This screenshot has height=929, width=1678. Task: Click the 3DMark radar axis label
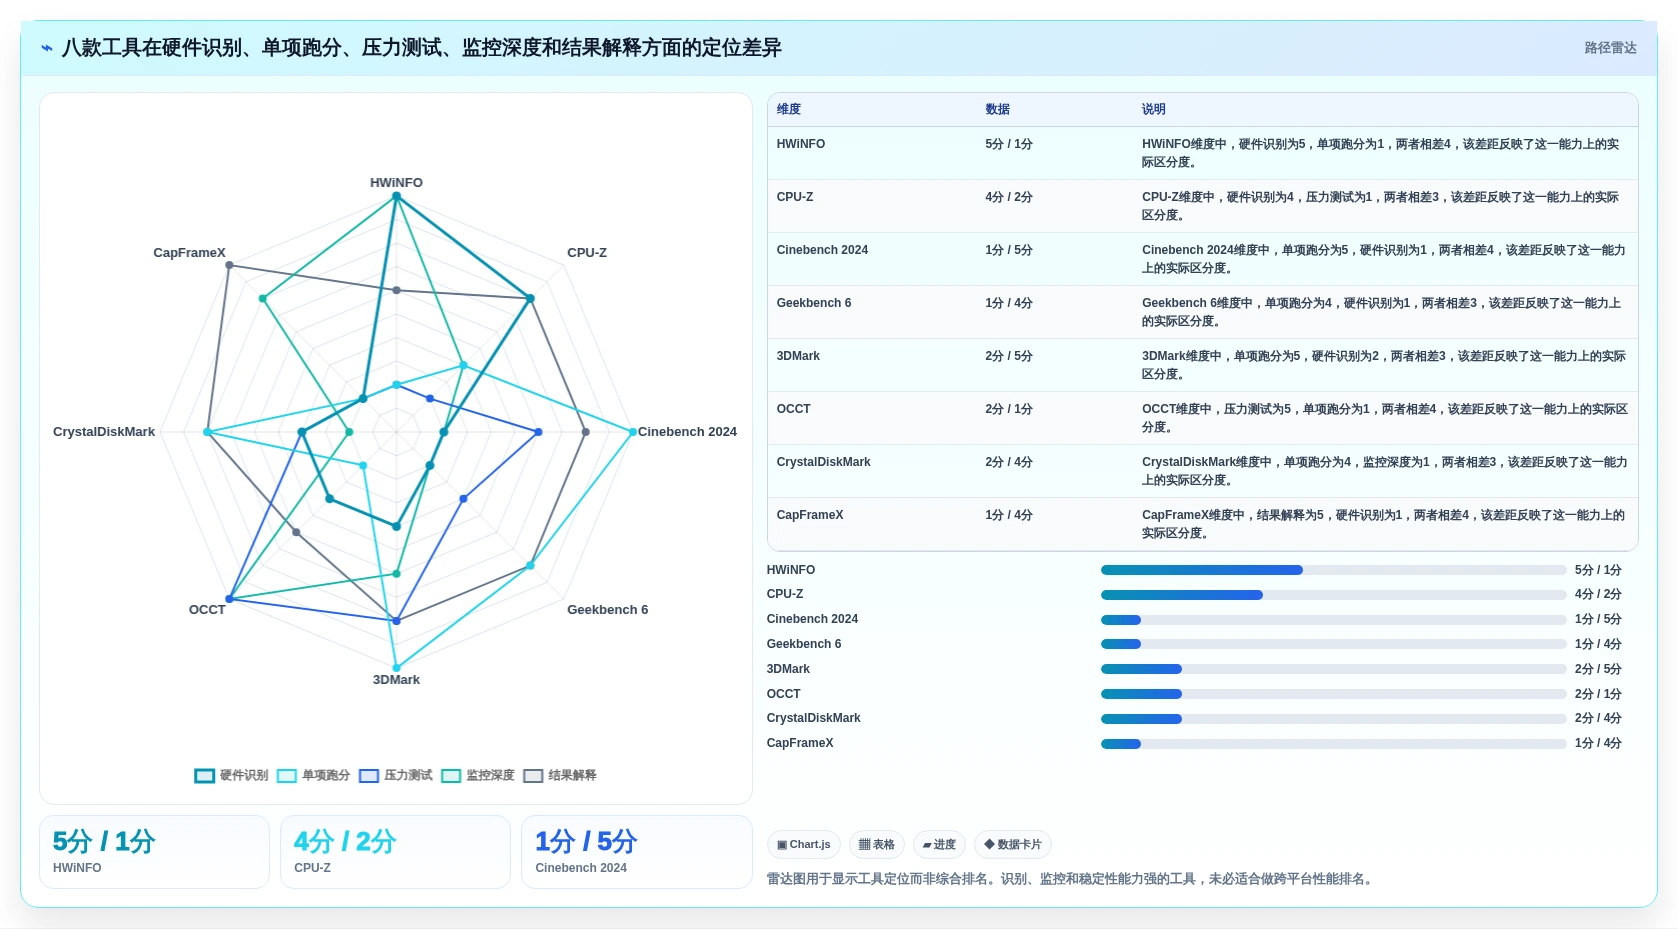(x=396, y=680)
